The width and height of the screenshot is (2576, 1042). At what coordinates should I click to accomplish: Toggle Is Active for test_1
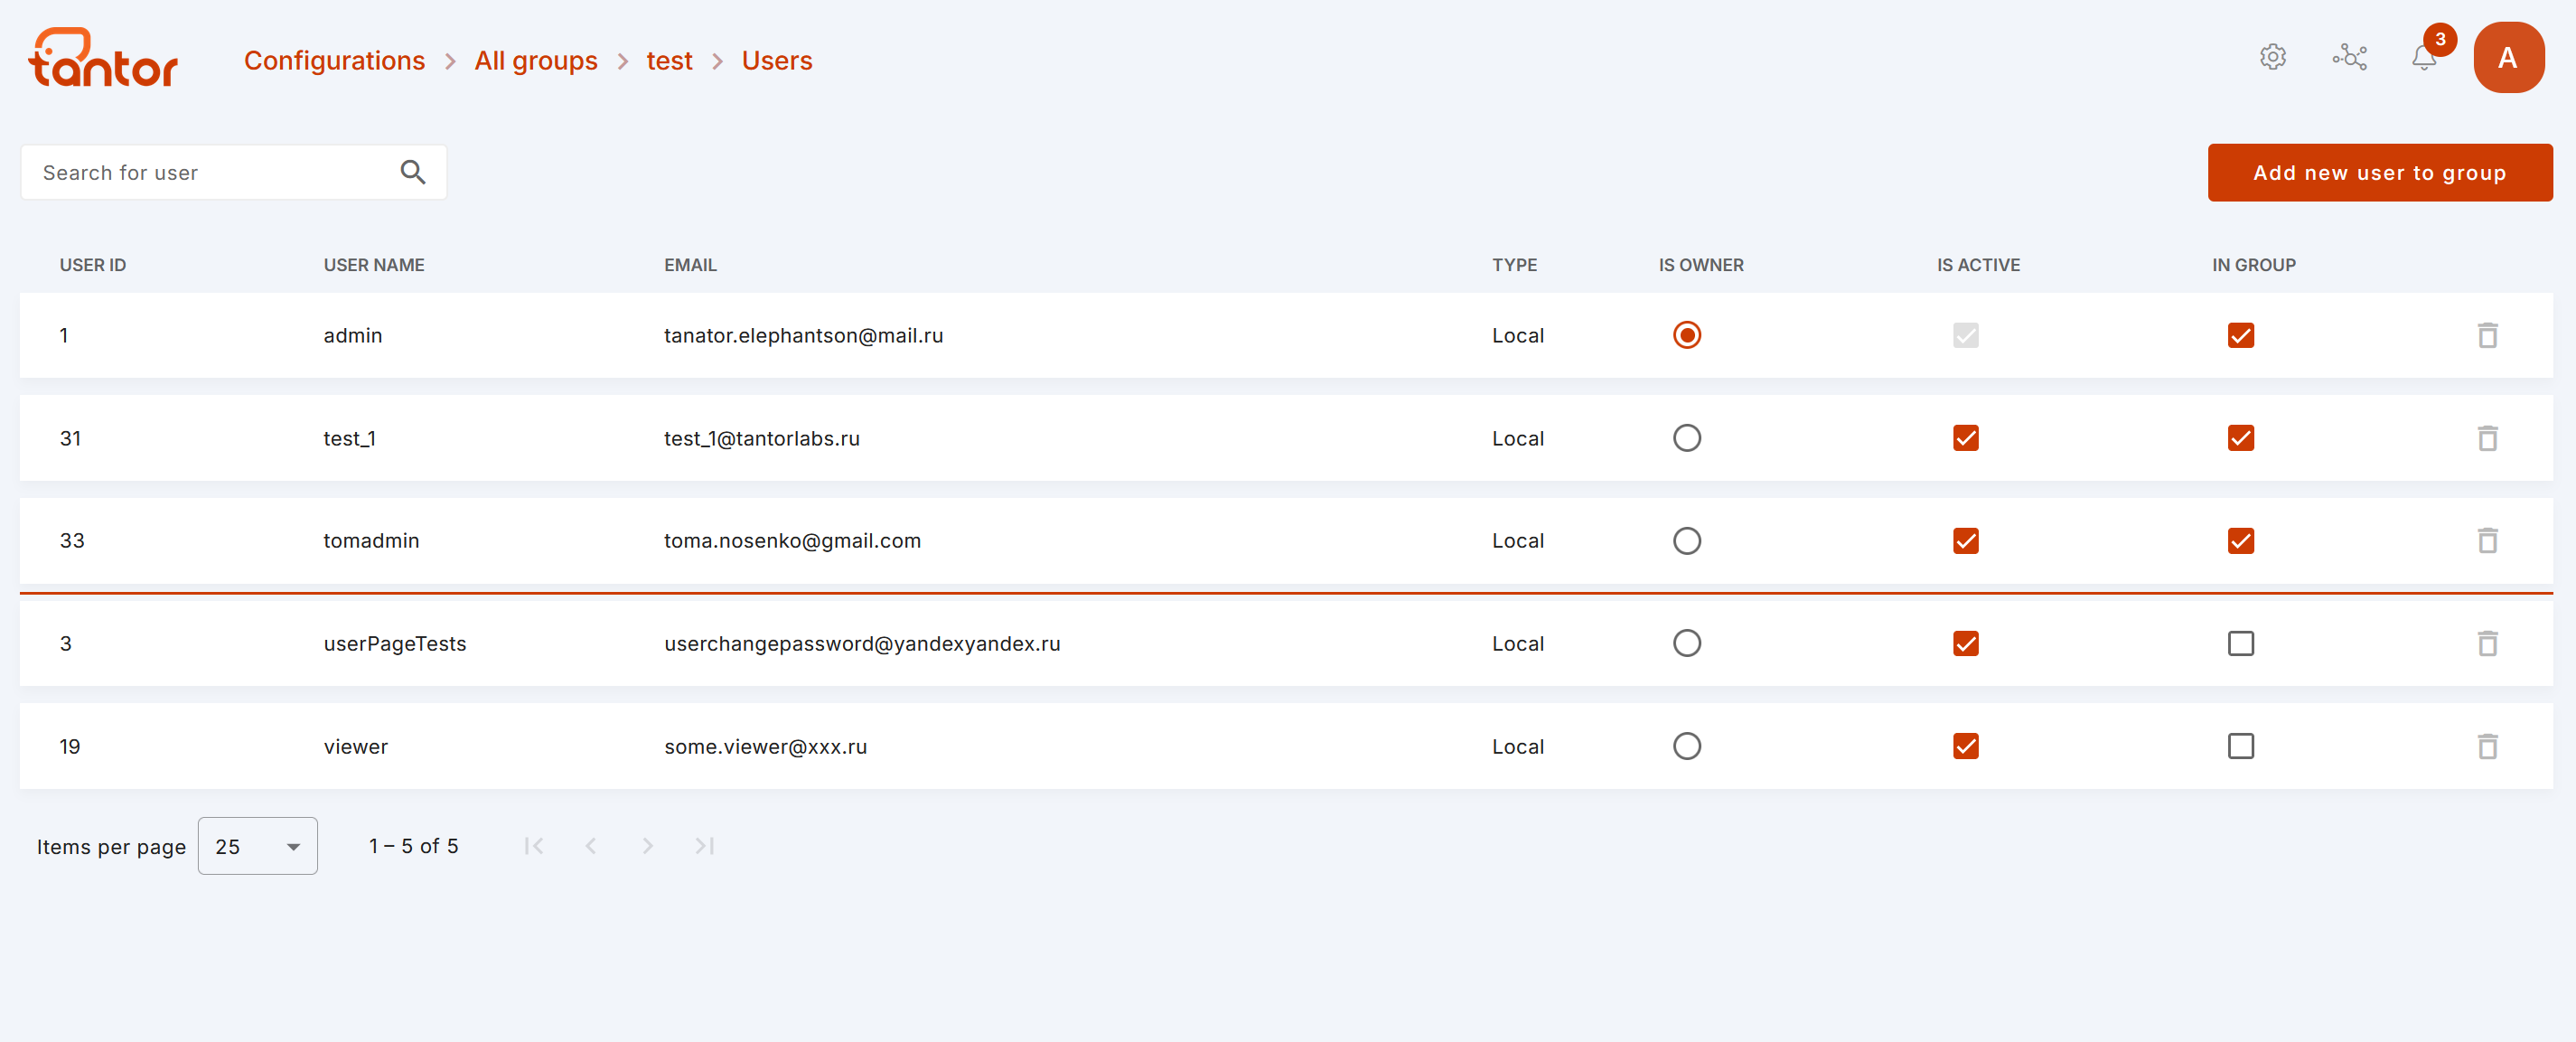pyautogui.click(x=1965, y=438)
